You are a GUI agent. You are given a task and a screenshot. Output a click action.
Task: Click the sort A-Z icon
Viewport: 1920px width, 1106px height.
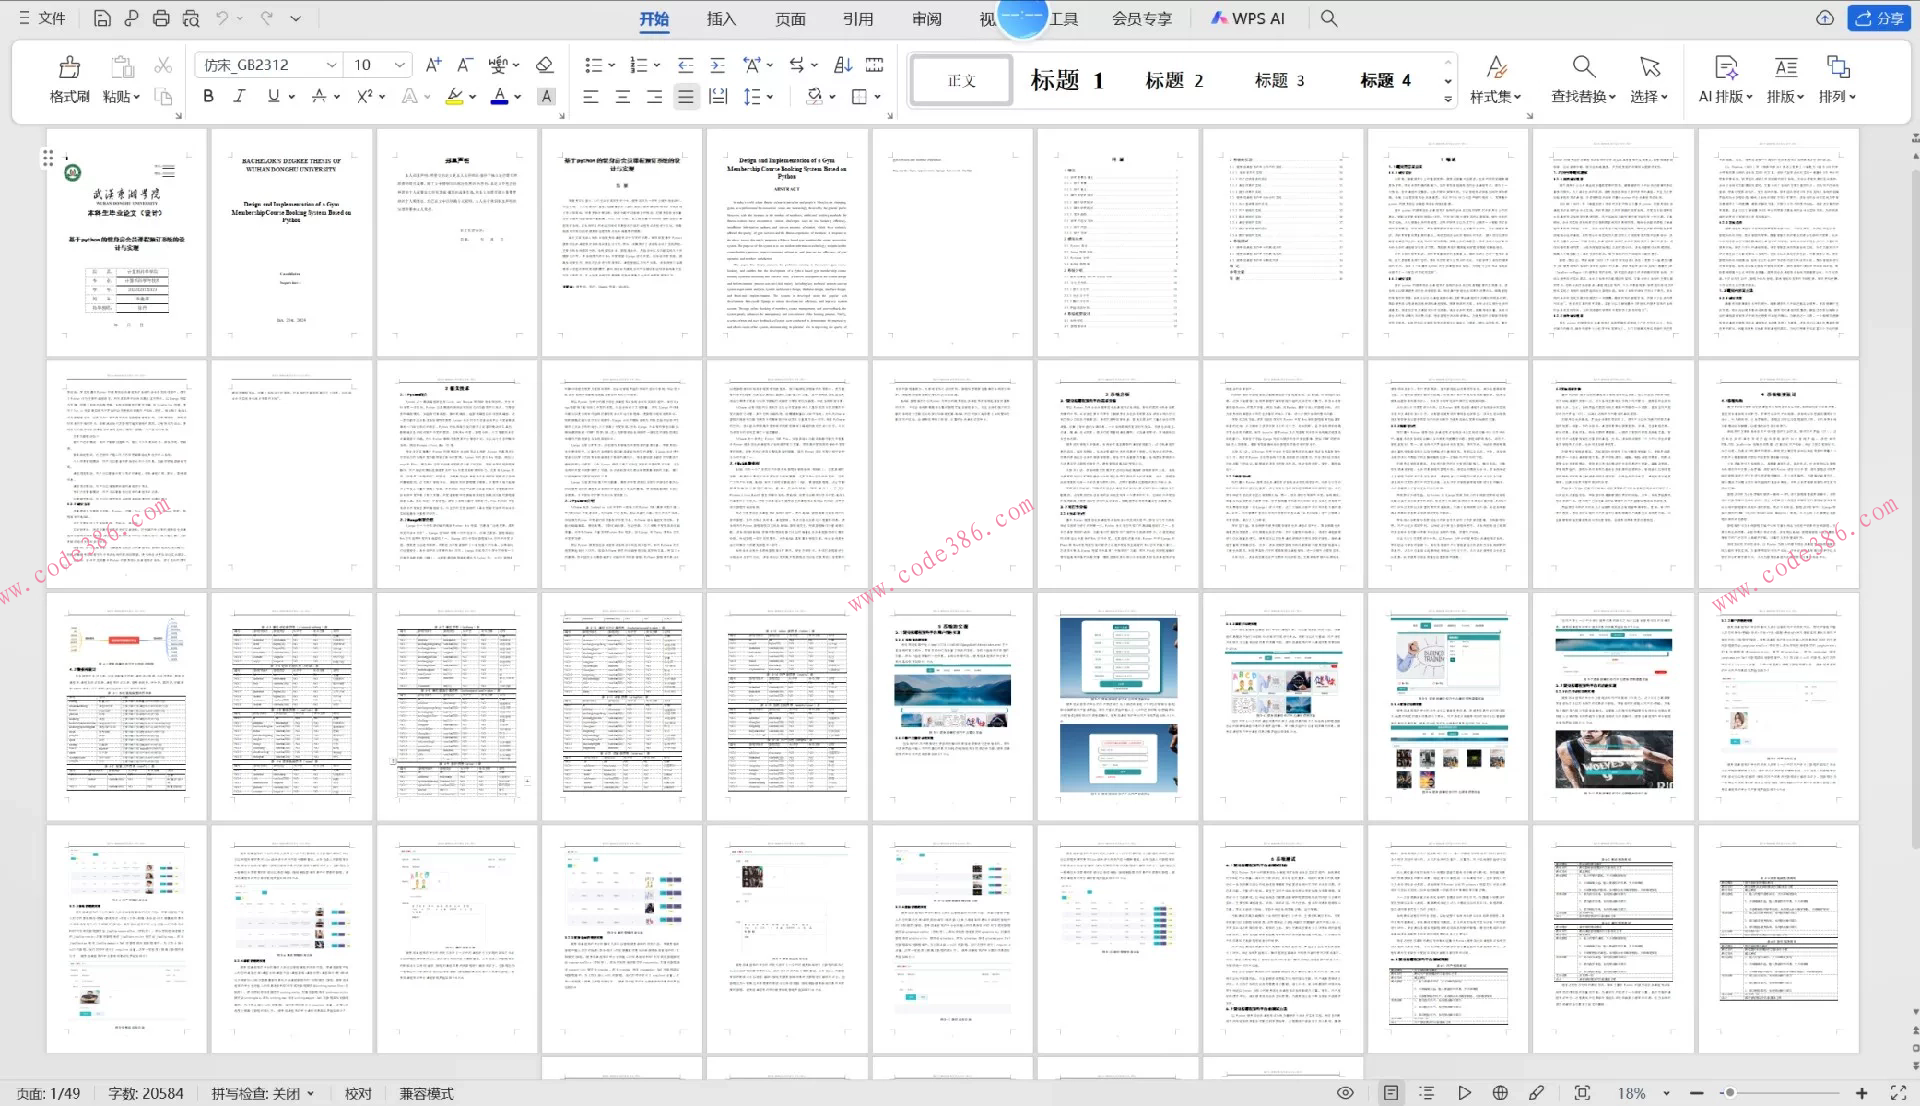pyautogui.click(x=842, y=65)
